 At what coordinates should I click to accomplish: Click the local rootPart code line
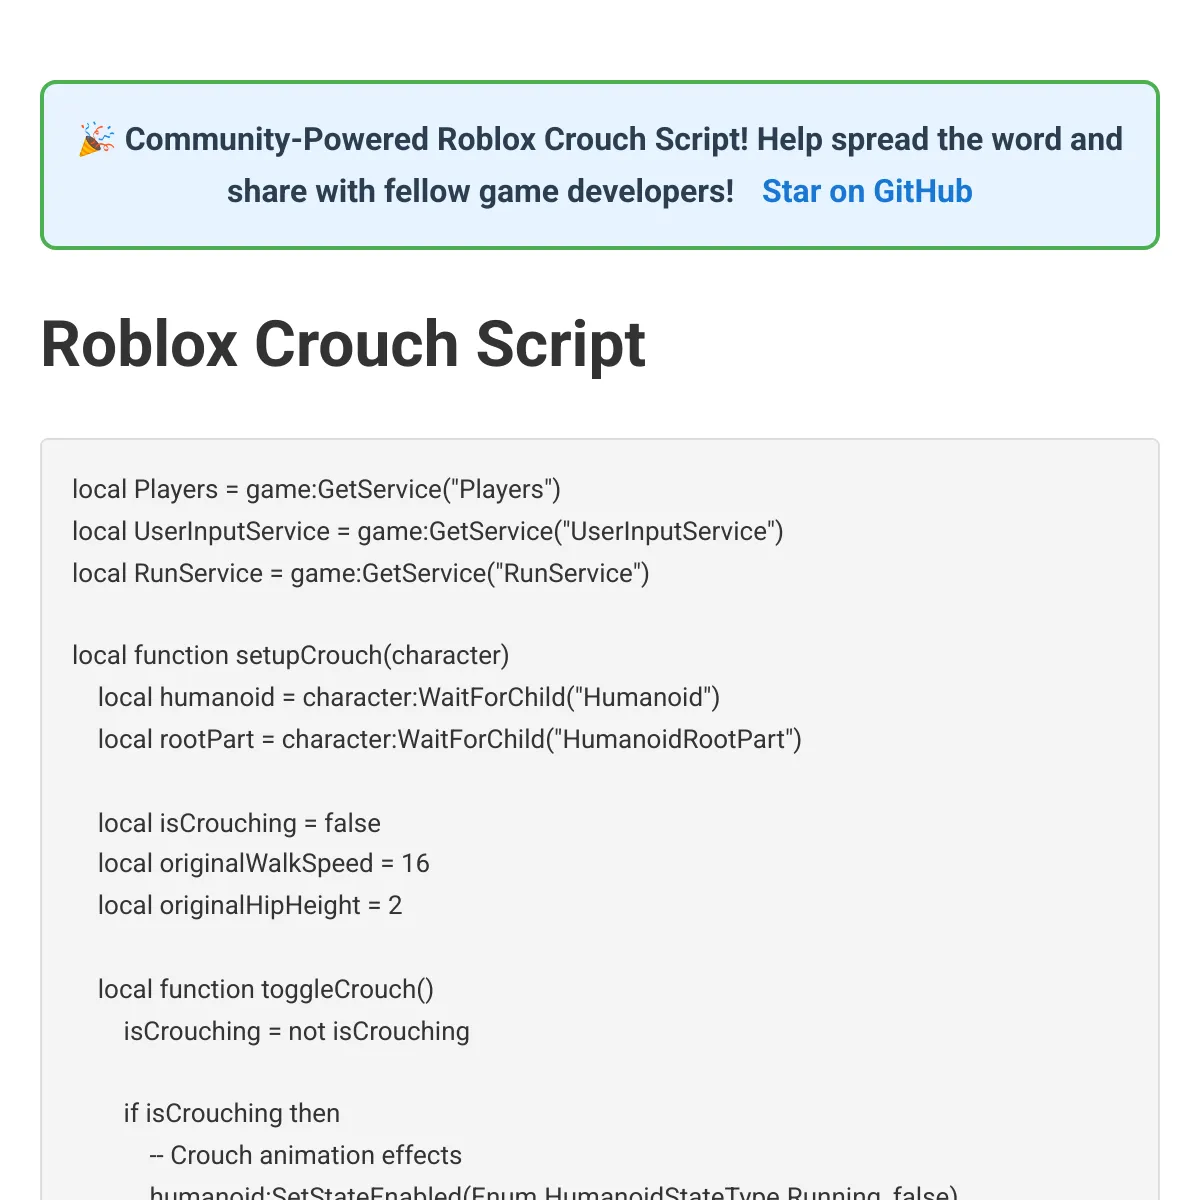pos(450,739)
